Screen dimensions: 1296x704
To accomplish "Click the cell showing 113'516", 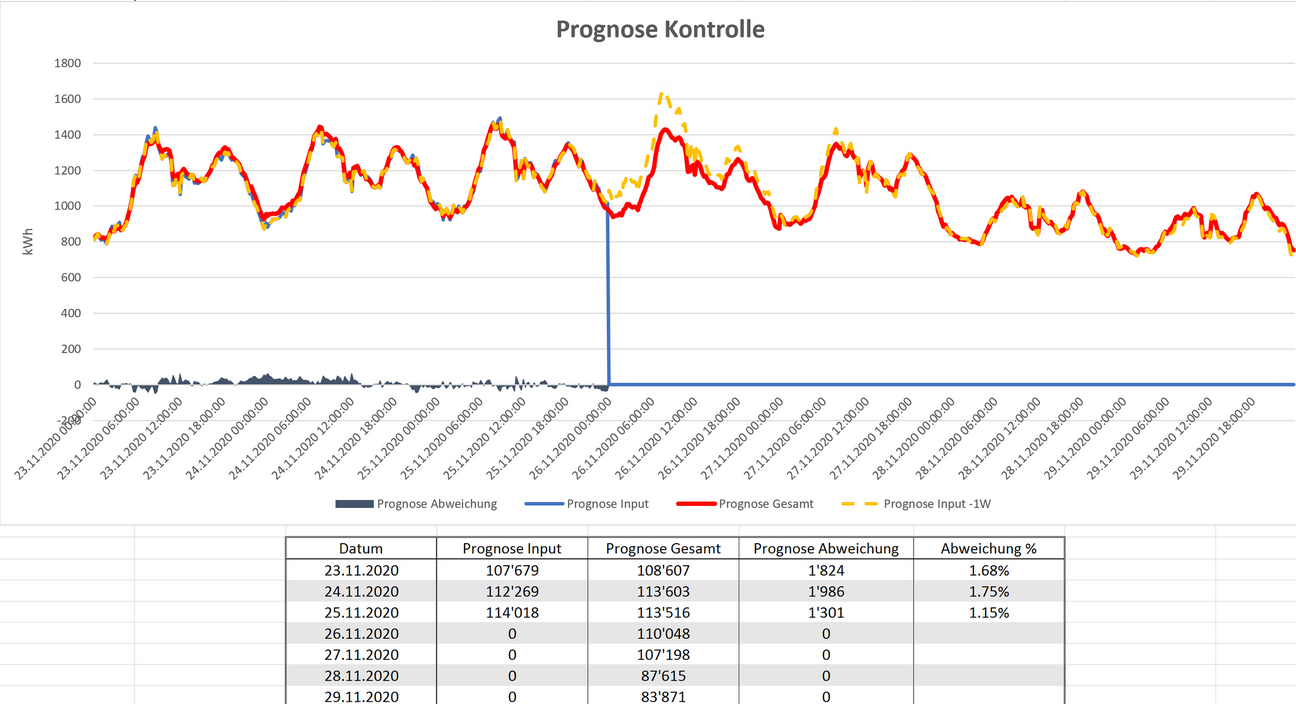I will click(663, 612).
